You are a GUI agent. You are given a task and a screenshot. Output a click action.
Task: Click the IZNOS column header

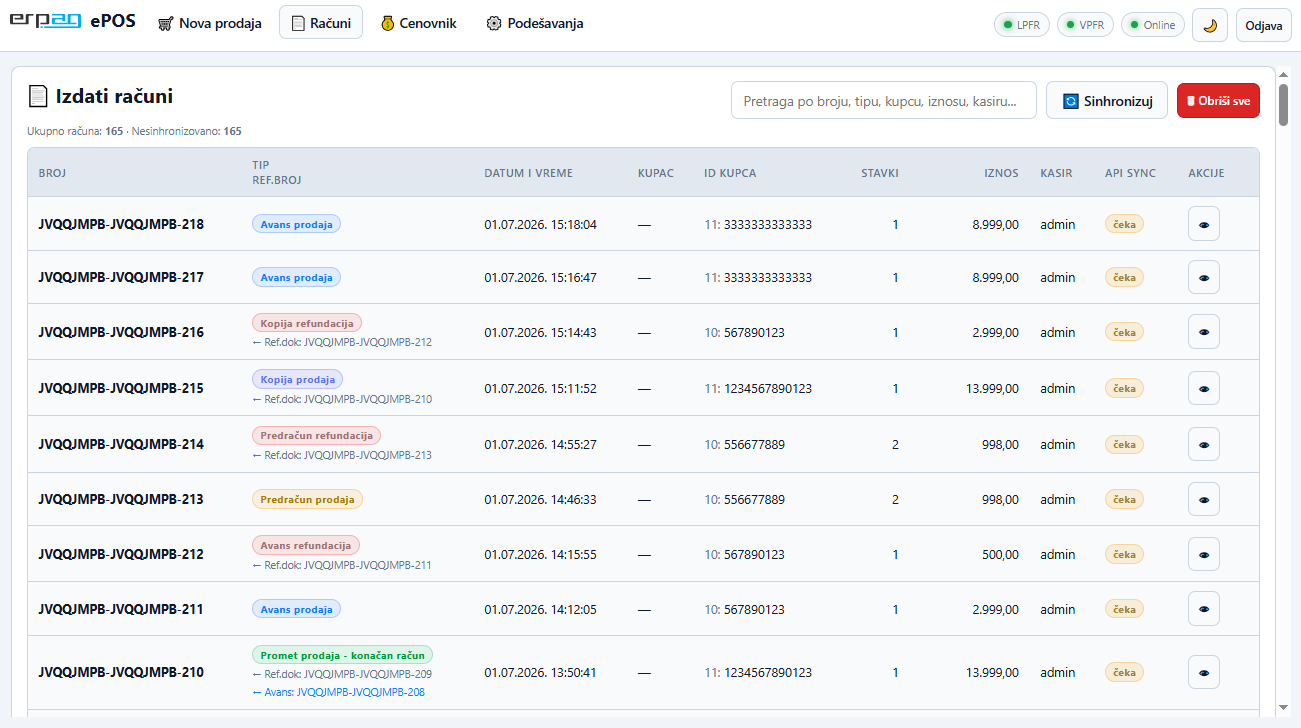click(x=1001, y=173)
